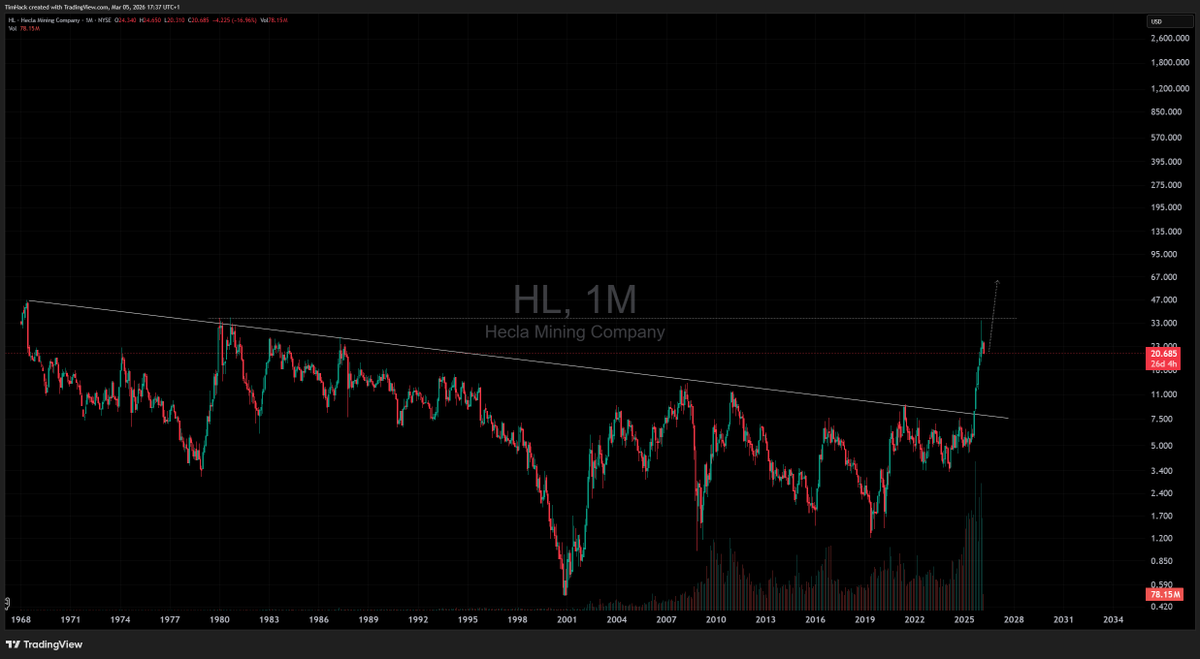
Task: Click the 395.000 price axis label
Action: pos(1166,161)
